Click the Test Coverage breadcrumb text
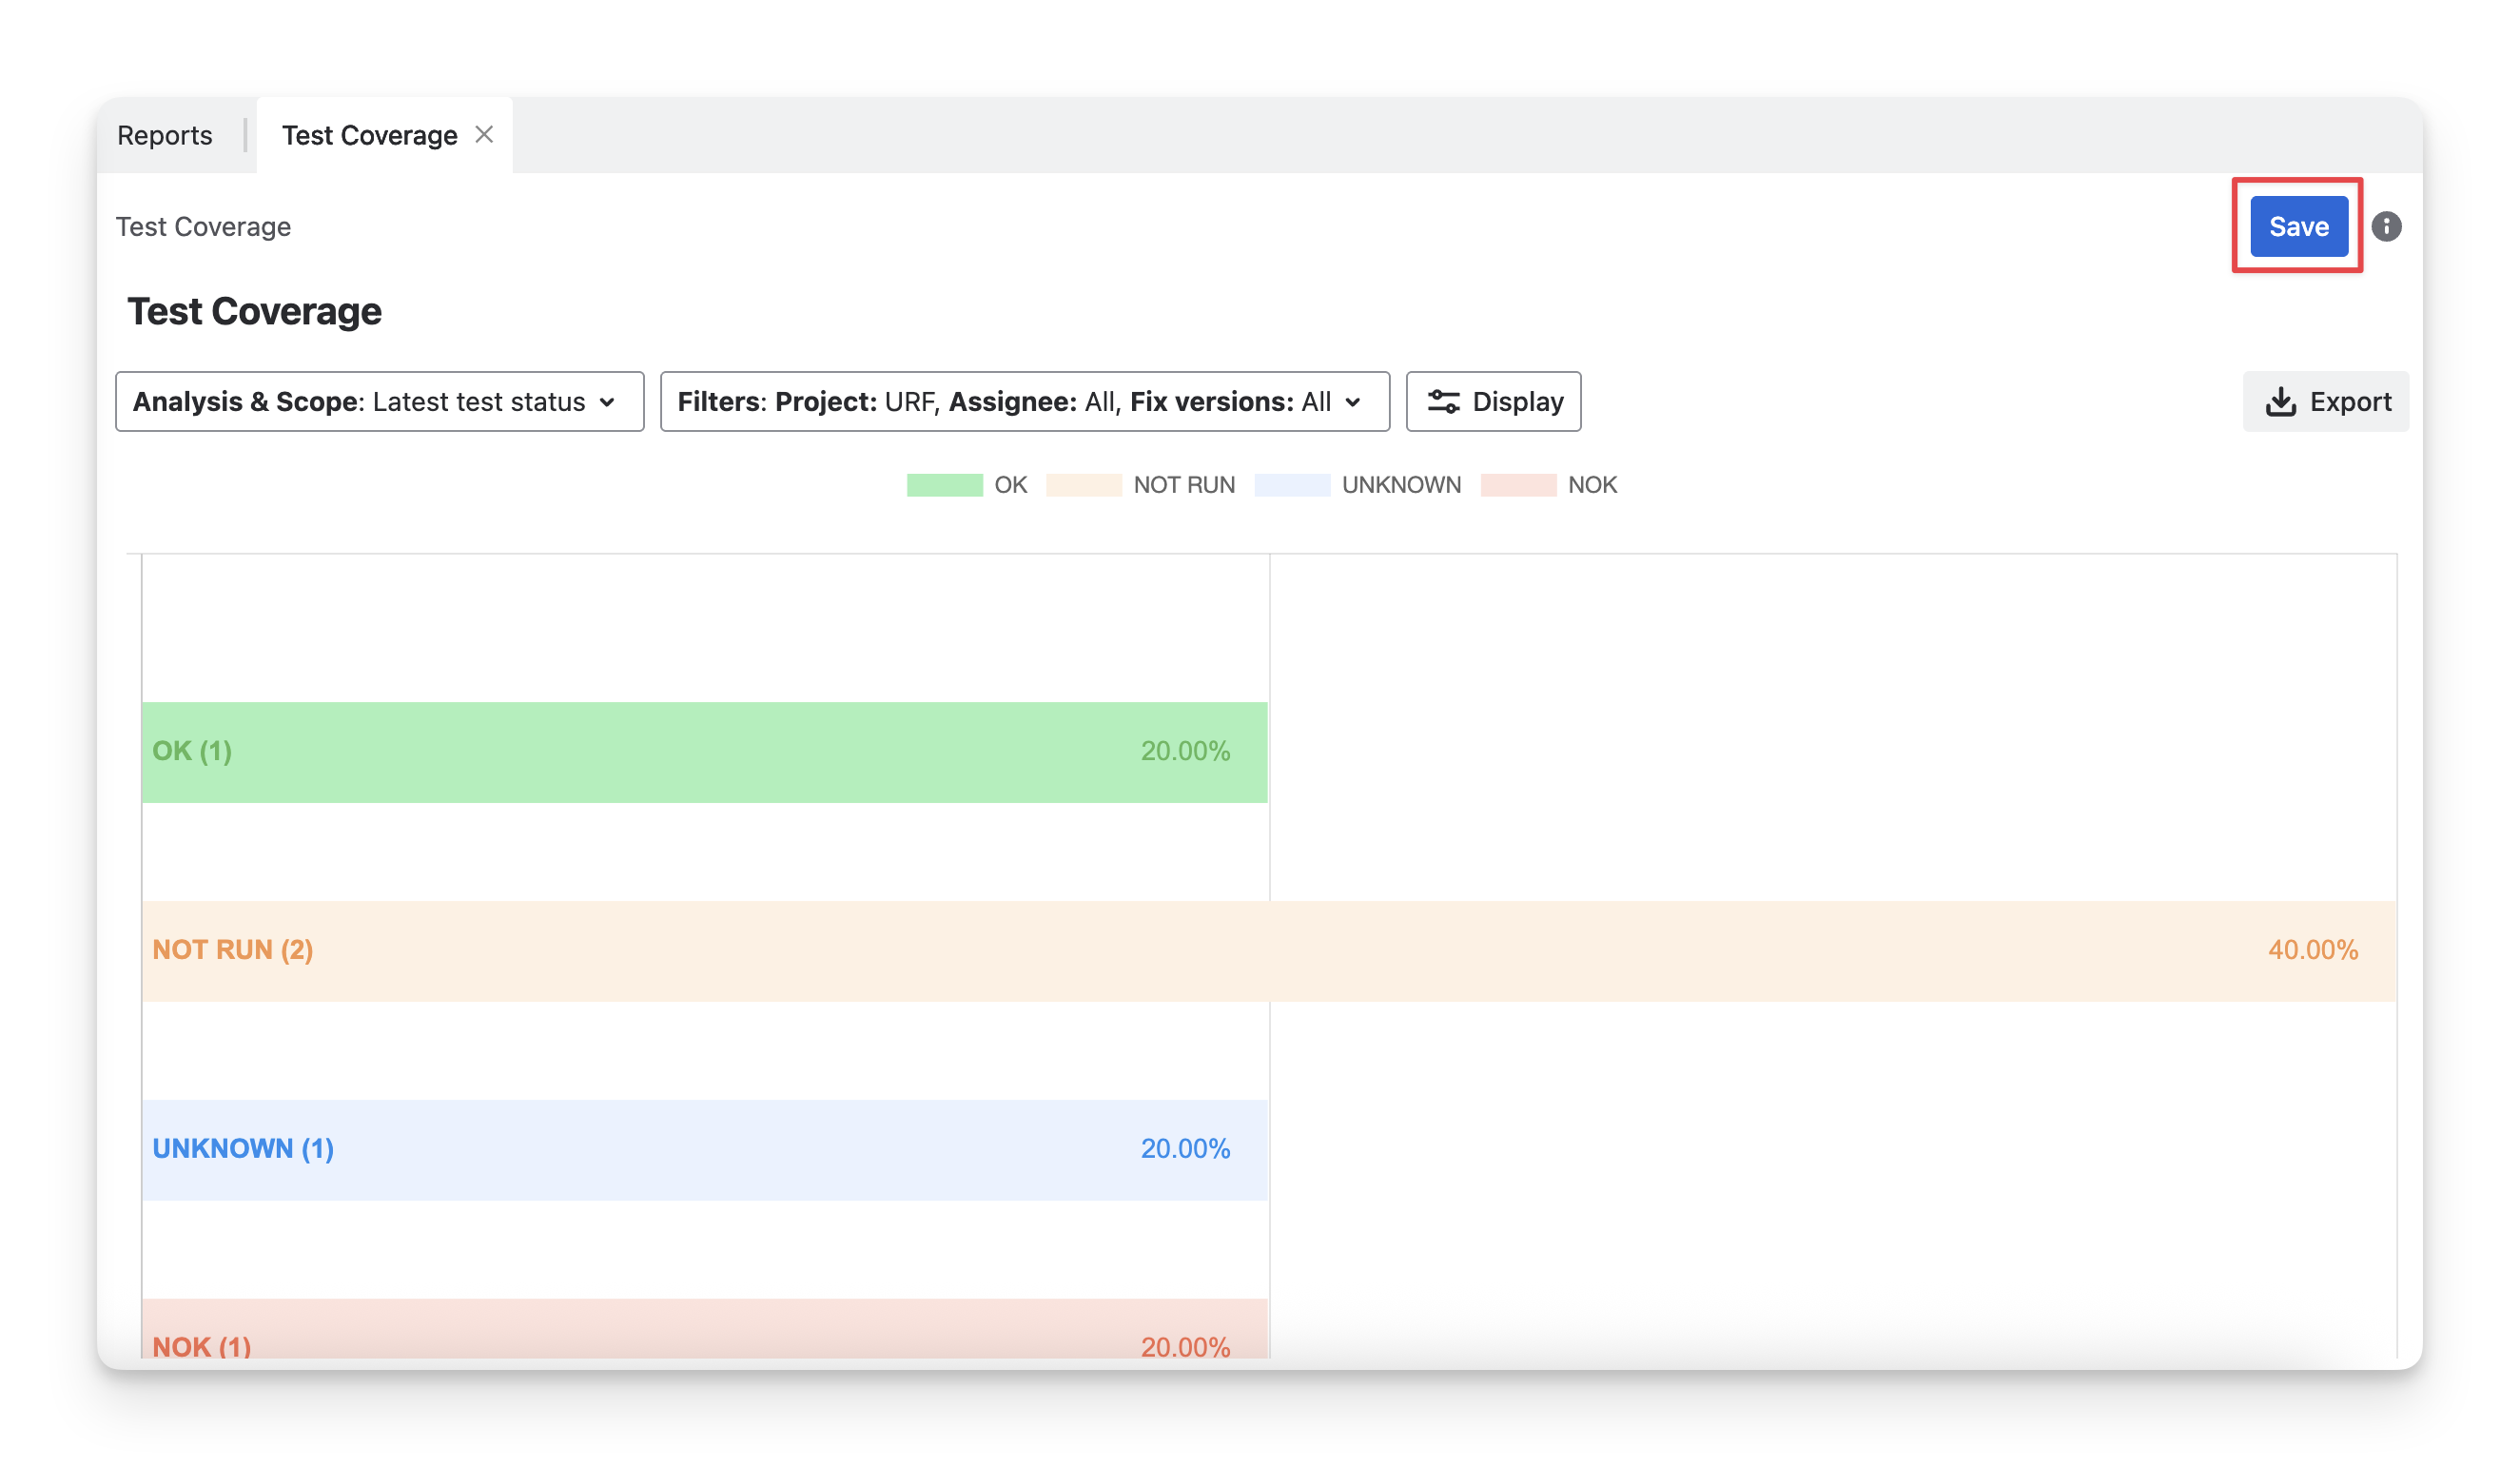 [203, 227]
